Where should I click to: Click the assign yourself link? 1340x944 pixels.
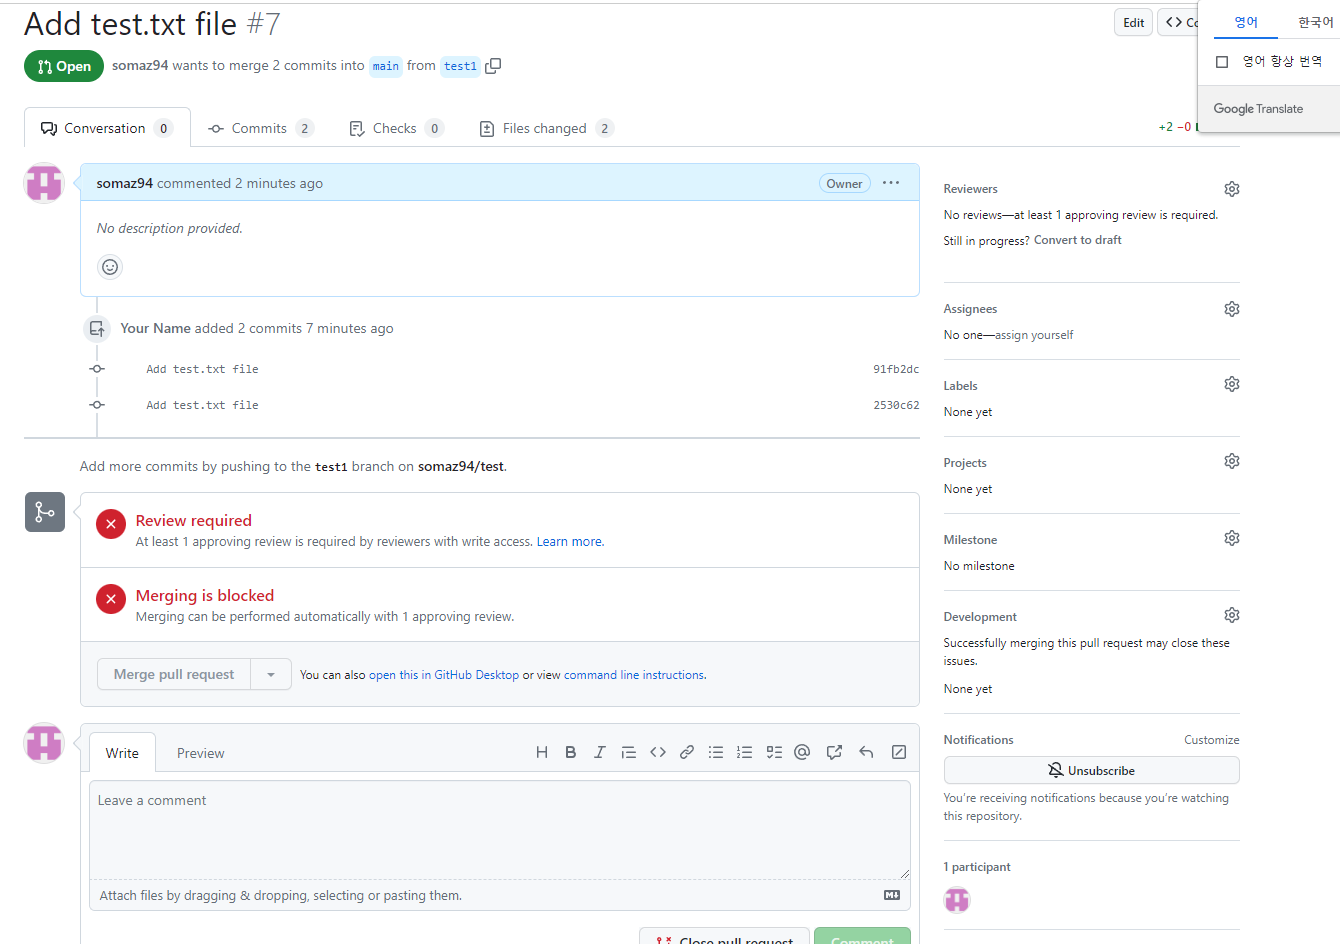click(x=1034, y=335)
